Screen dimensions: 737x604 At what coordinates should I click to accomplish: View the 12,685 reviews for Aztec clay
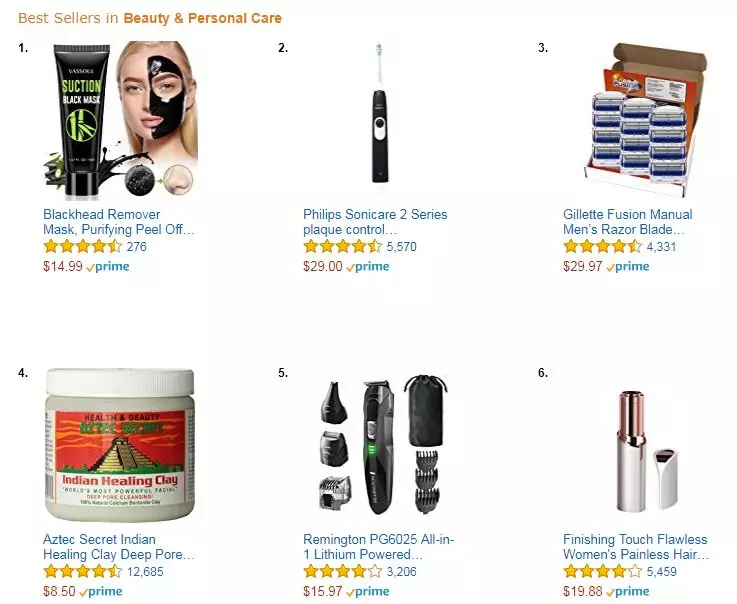click(x=145, y=572)
